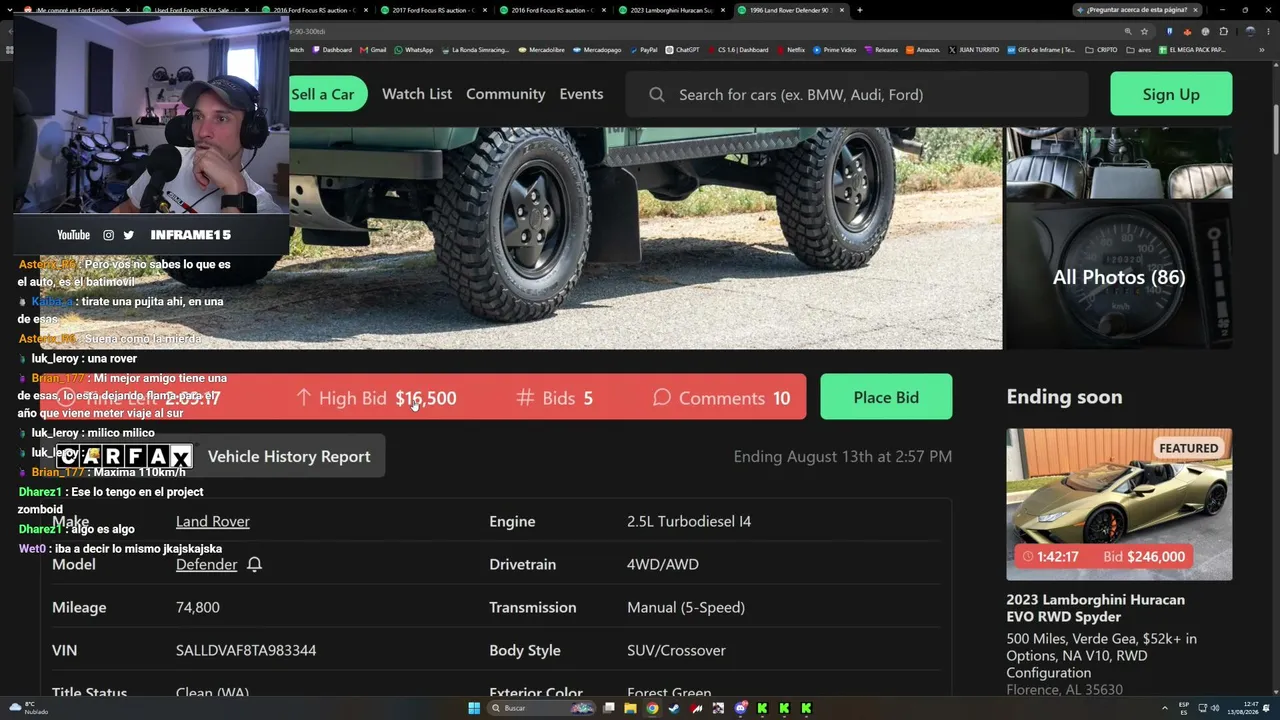The height and width of the screenshot is (720, 1280).
Task: Click the featured Lamborghini Huracan photo
Action: pos(1119,504)
